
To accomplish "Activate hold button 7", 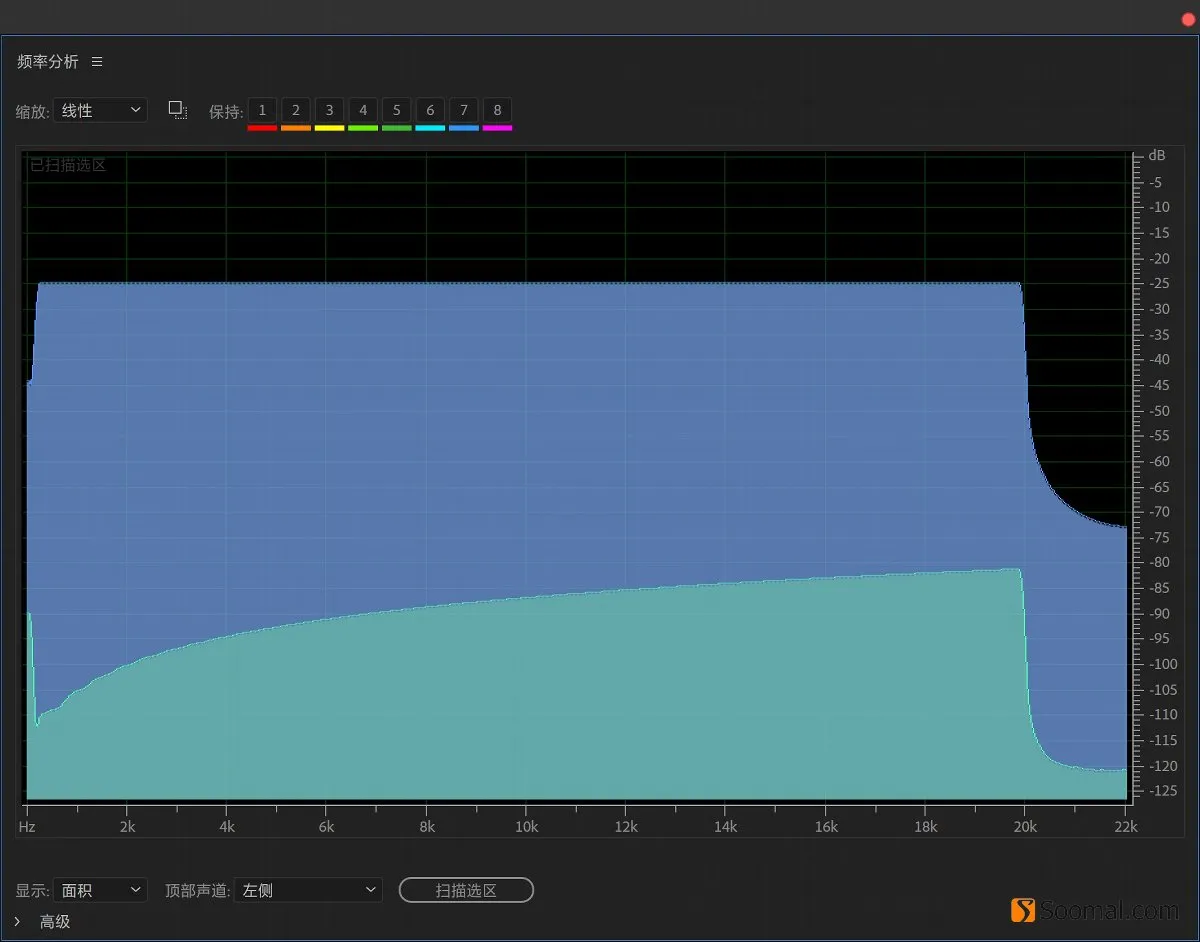I will (464, 110).
